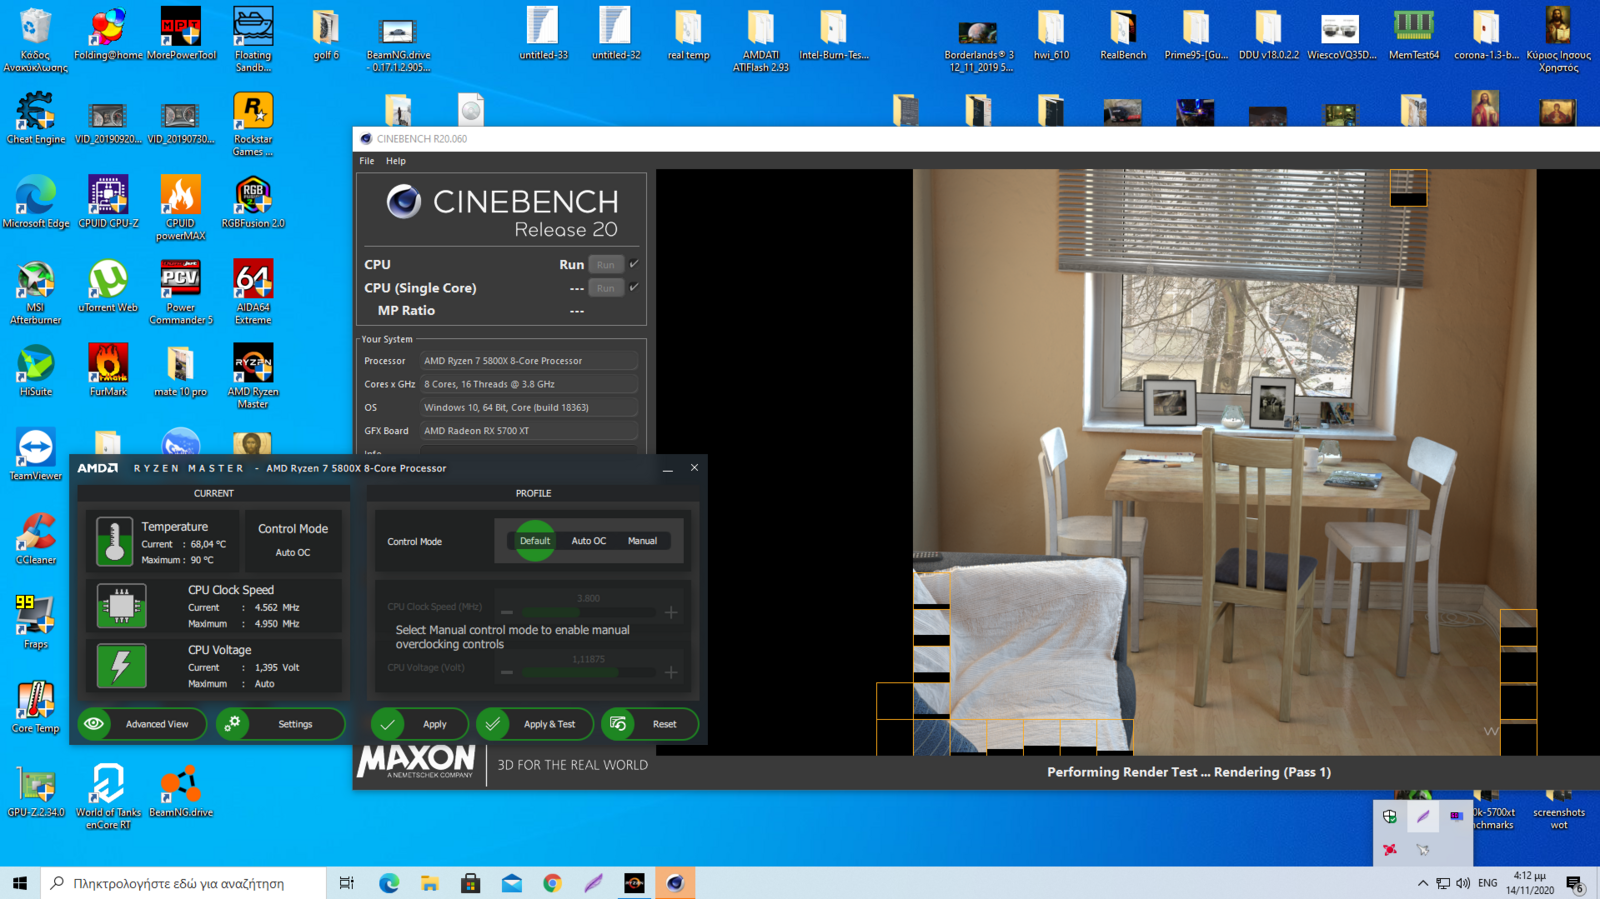Open Folding@home desktop icon
This screenshot has width=1600, height=899.
[108, 35]
